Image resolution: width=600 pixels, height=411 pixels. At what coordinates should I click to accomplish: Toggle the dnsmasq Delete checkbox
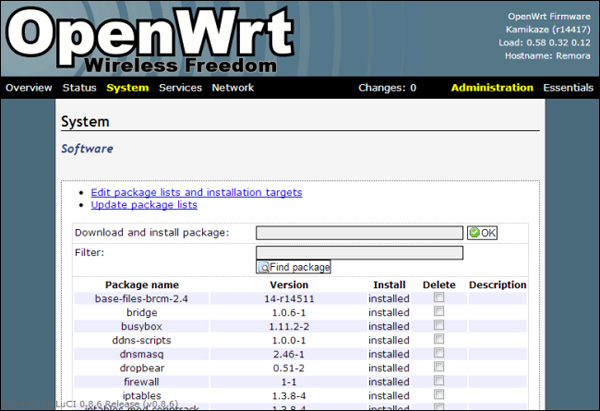click(439, 354)
